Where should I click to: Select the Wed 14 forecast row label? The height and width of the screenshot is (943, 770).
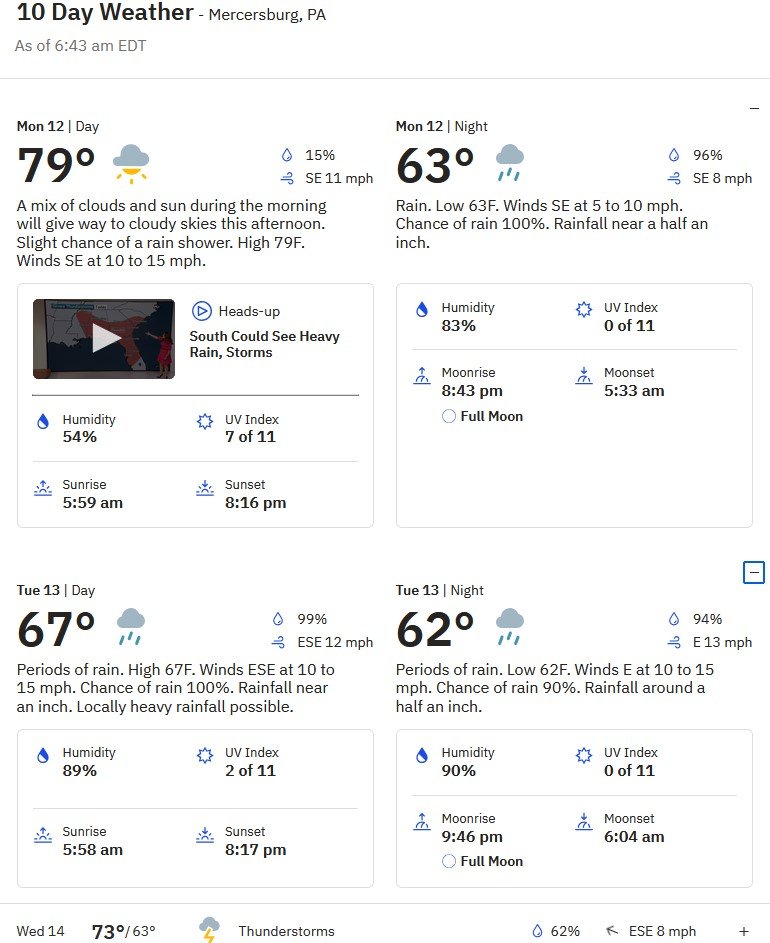click(x=40, y=931)
